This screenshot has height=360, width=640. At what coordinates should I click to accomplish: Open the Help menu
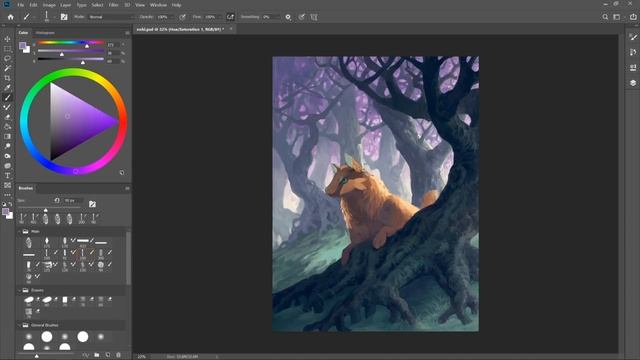click(176, 5)
